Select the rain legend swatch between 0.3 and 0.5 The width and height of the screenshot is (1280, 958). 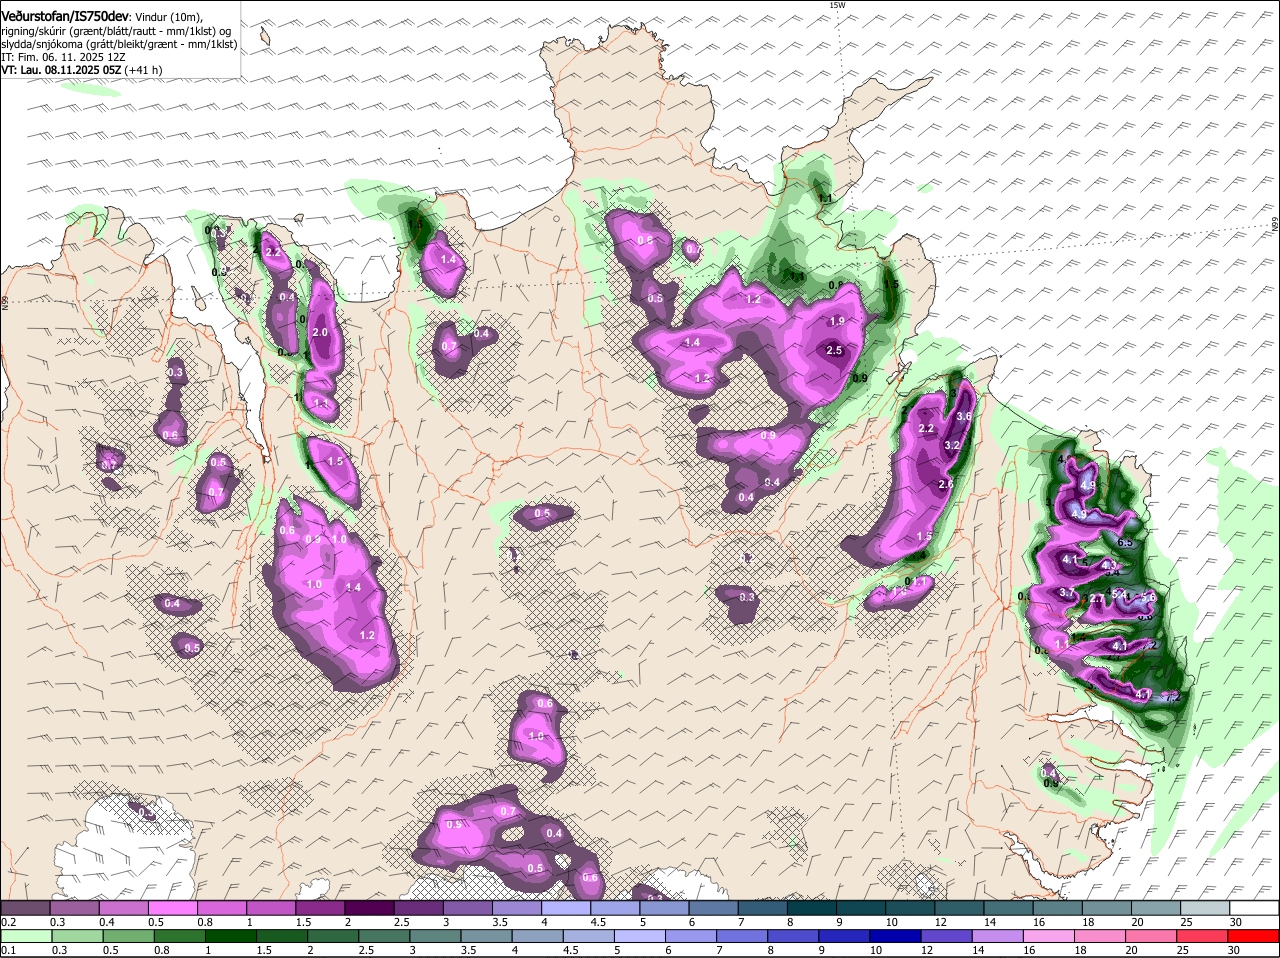(79, 935)
